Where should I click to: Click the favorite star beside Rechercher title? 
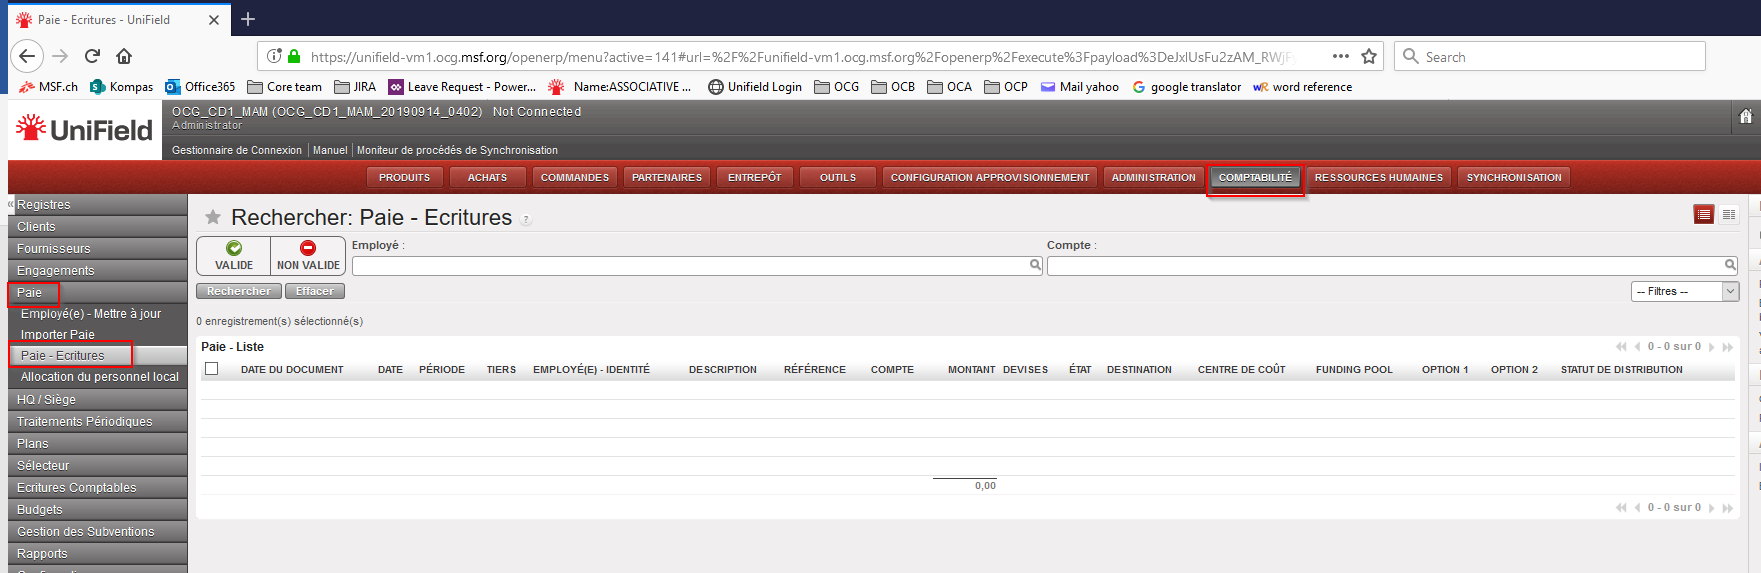click(x=212, y=217)
